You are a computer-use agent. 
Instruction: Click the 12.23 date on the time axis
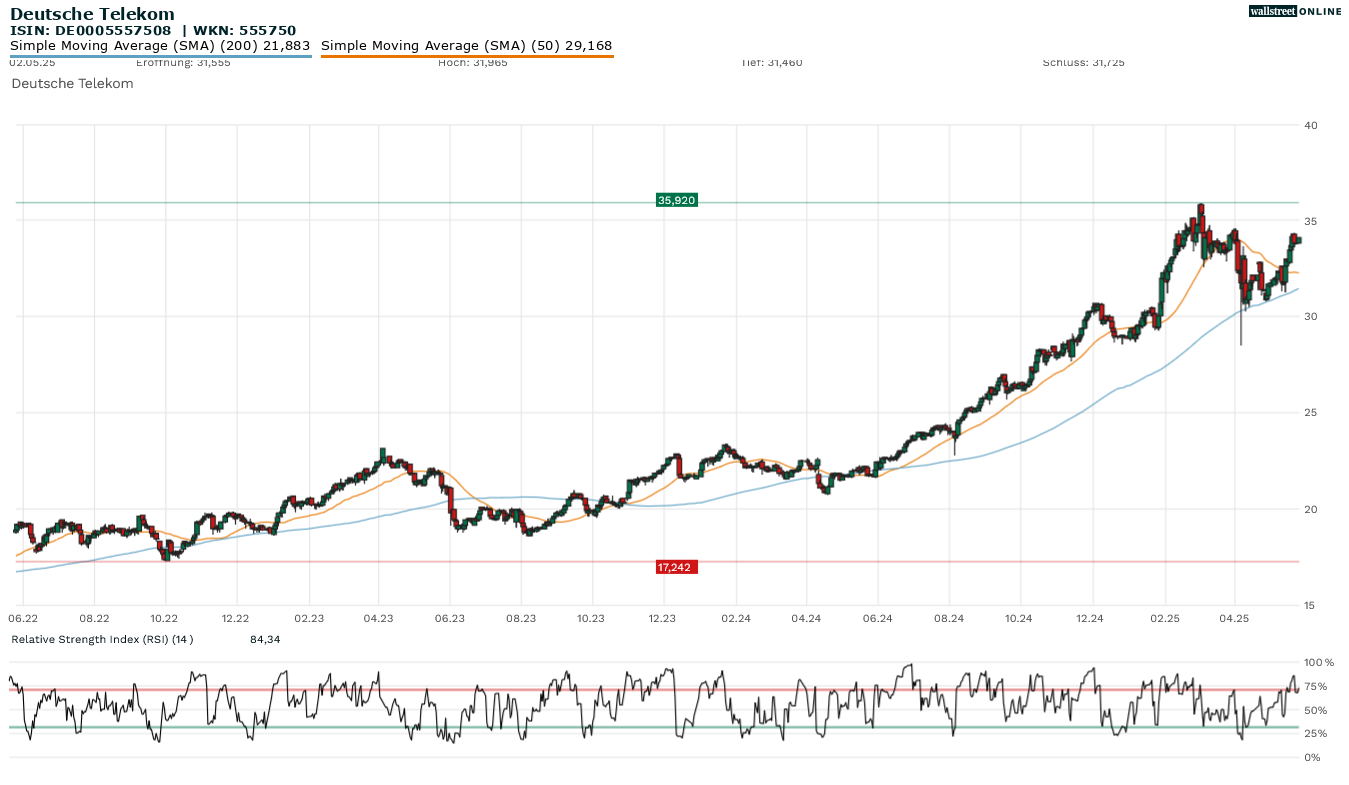(x=662, y=619)
